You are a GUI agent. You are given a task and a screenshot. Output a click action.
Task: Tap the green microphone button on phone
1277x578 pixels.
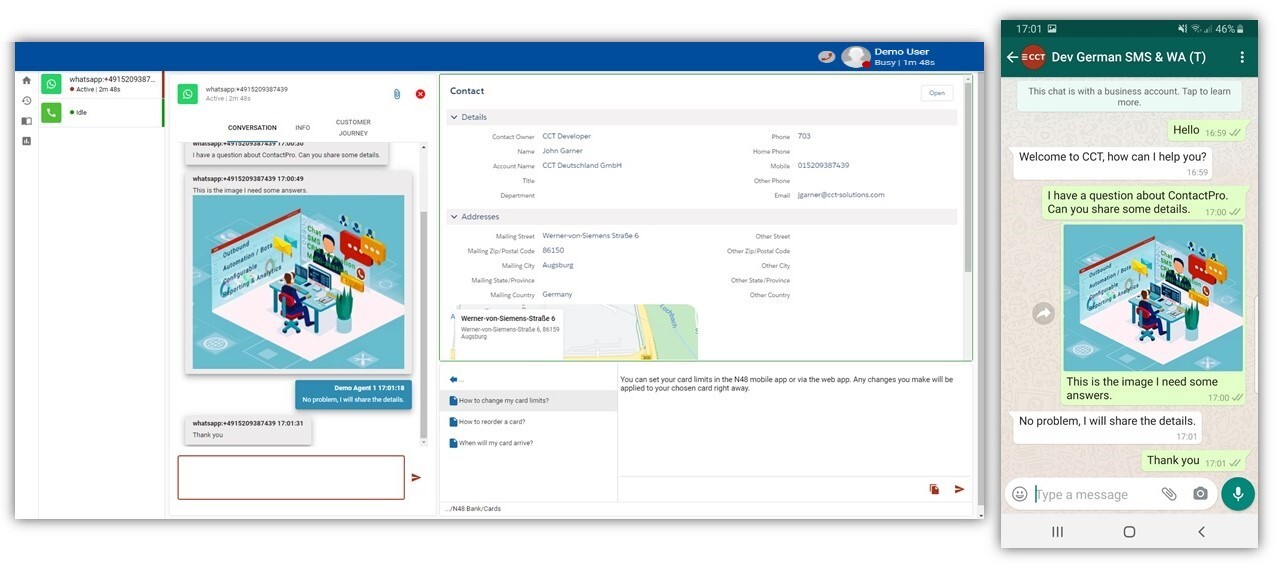[x=1238, y=494]
